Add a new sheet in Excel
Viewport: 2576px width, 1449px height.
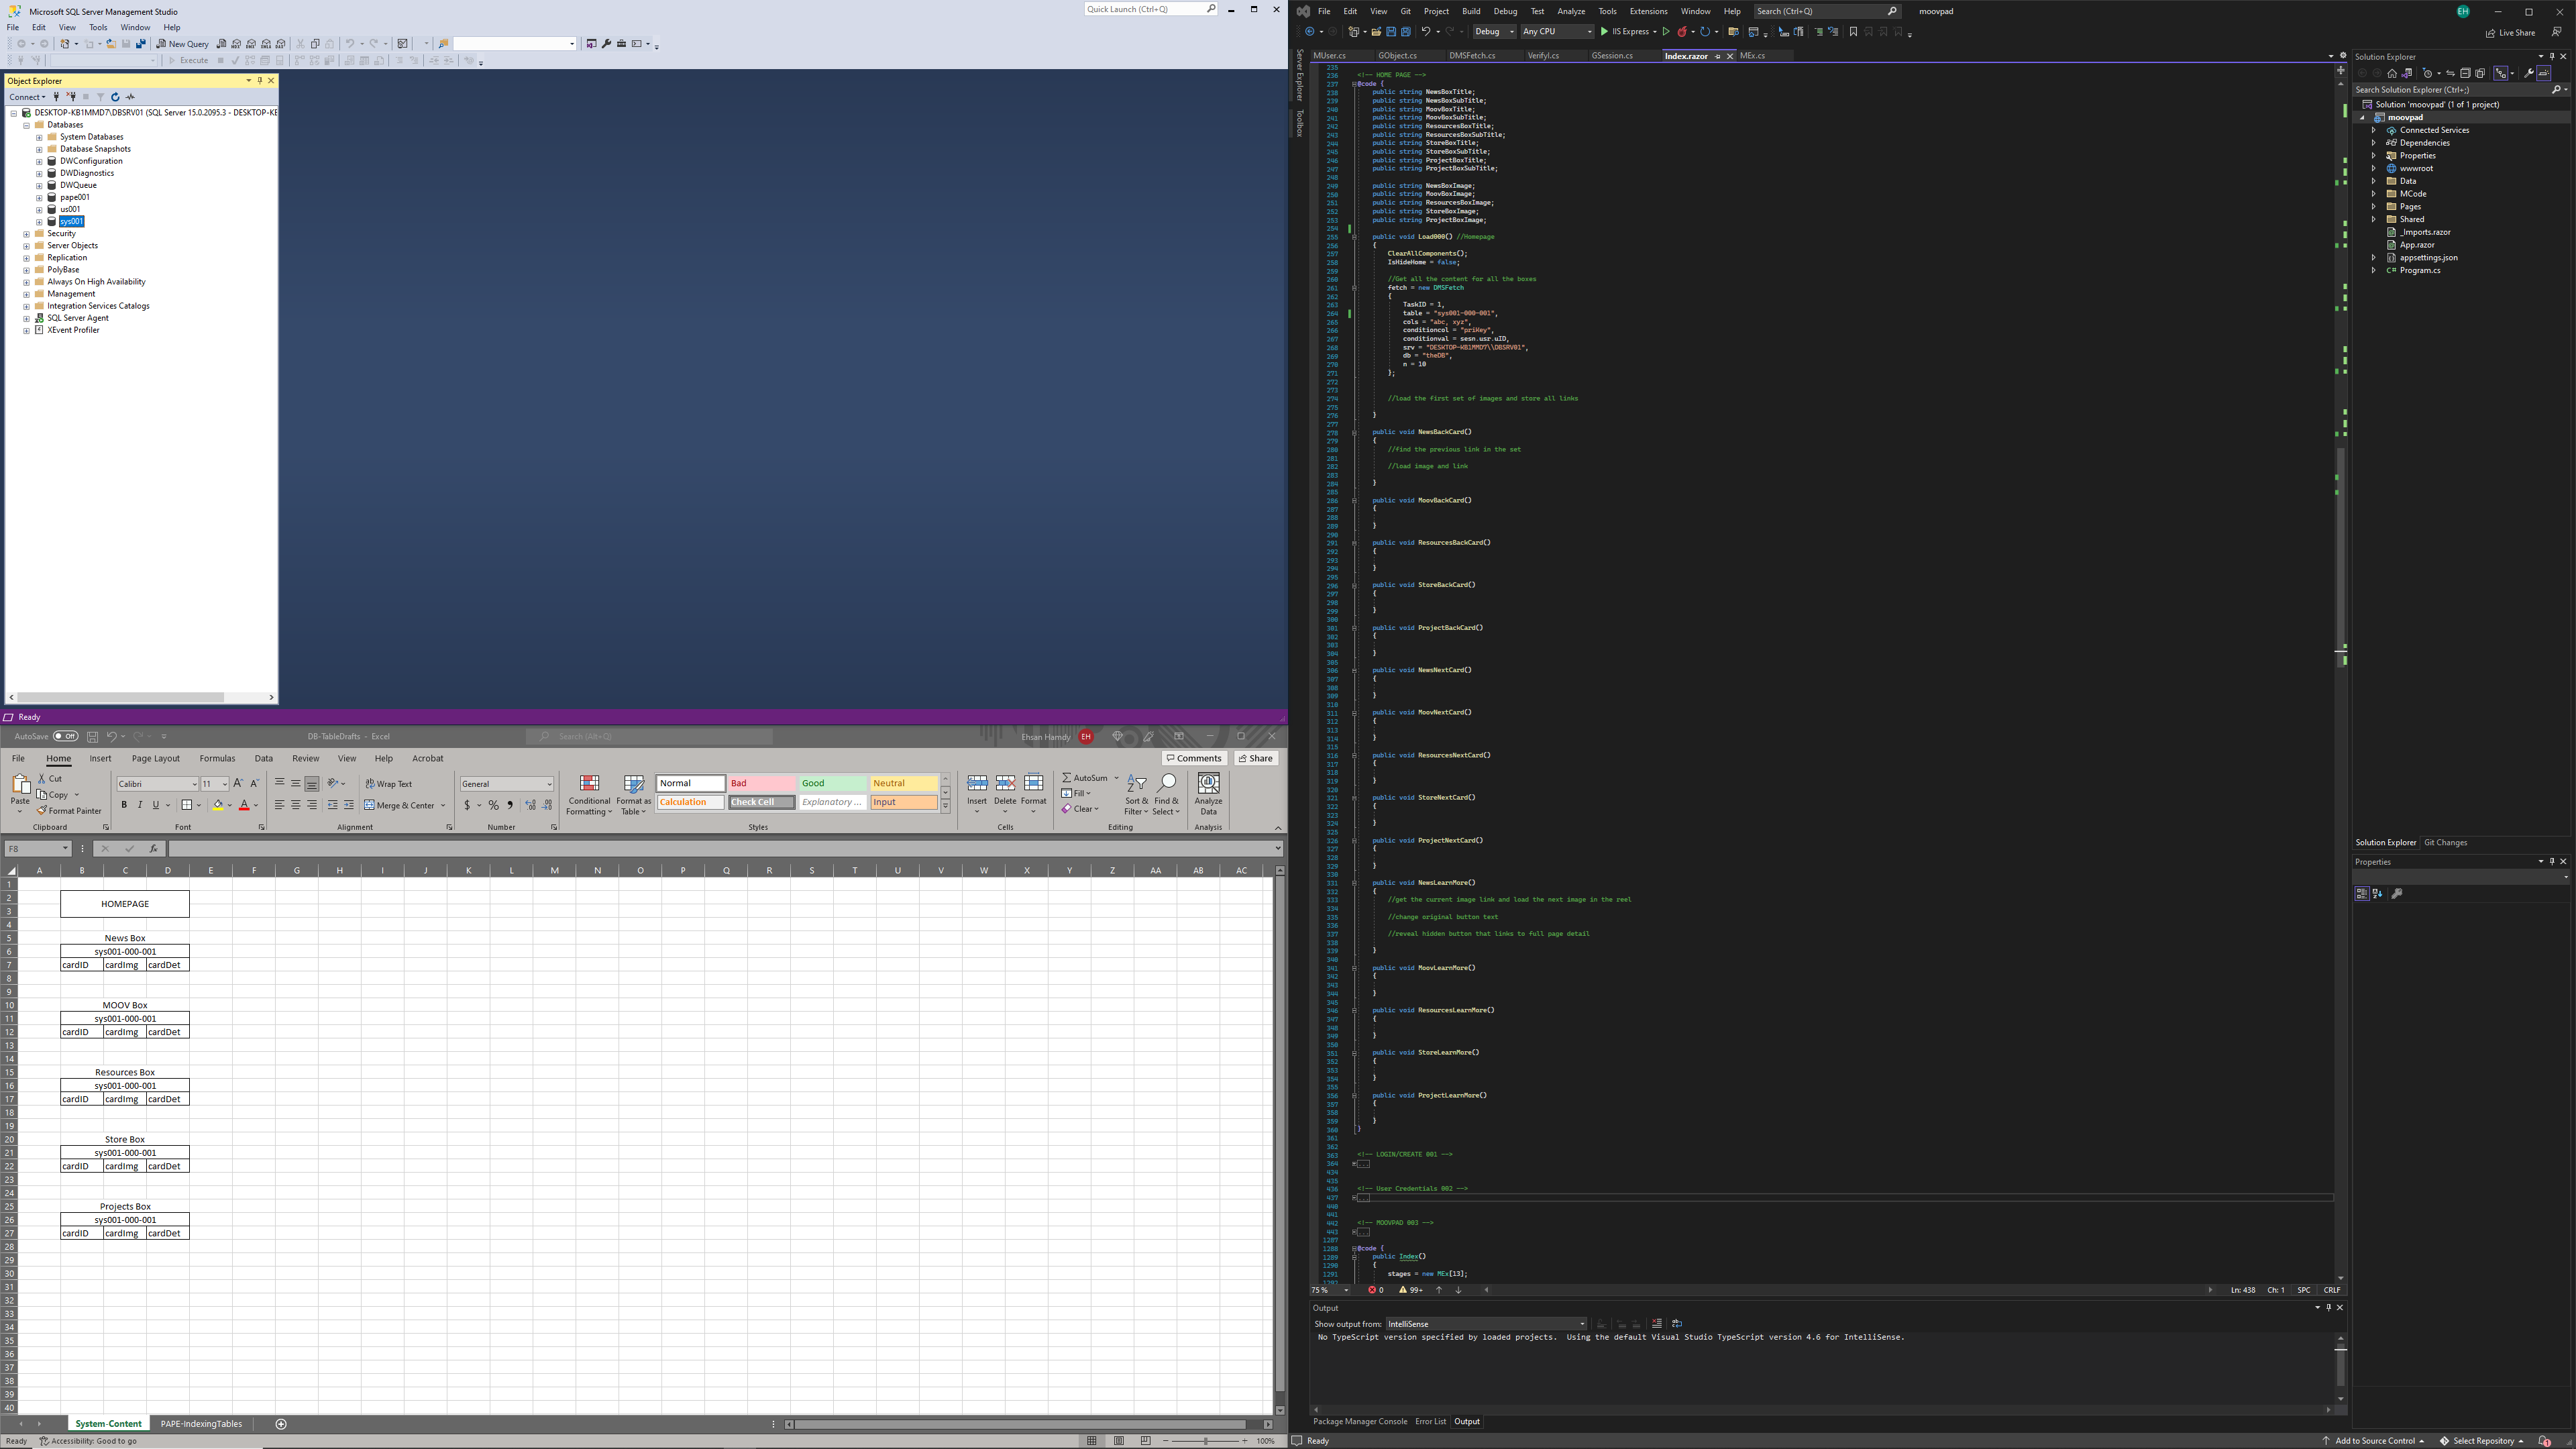[x=281, y=1424]
